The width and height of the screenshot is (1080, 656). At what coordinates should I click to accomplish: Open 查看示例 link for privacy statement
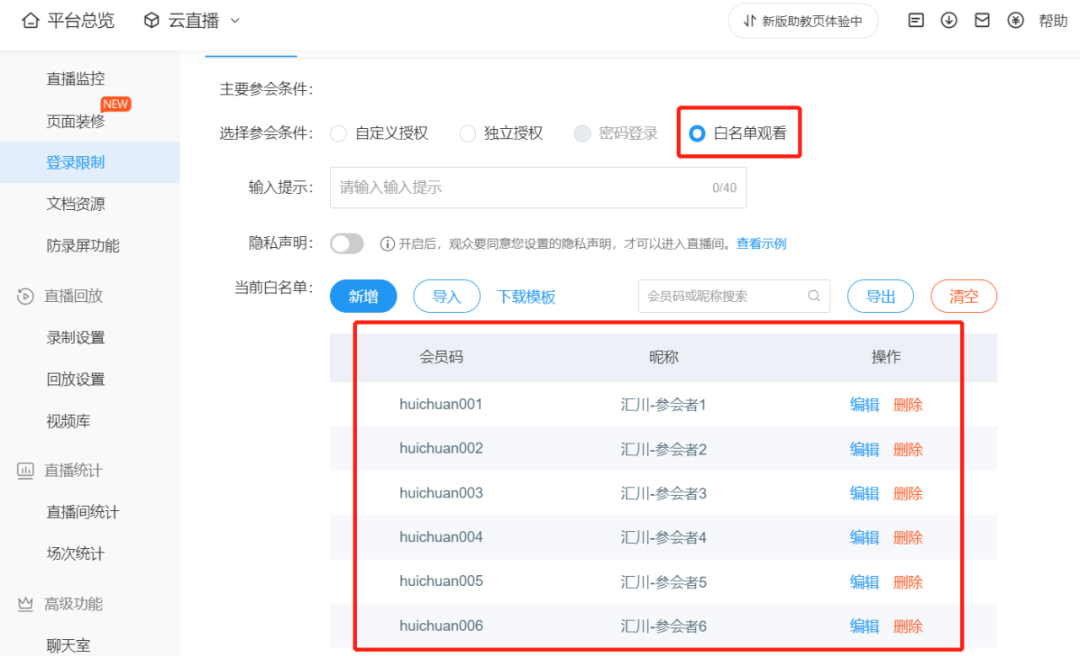[x=761, y=241]
